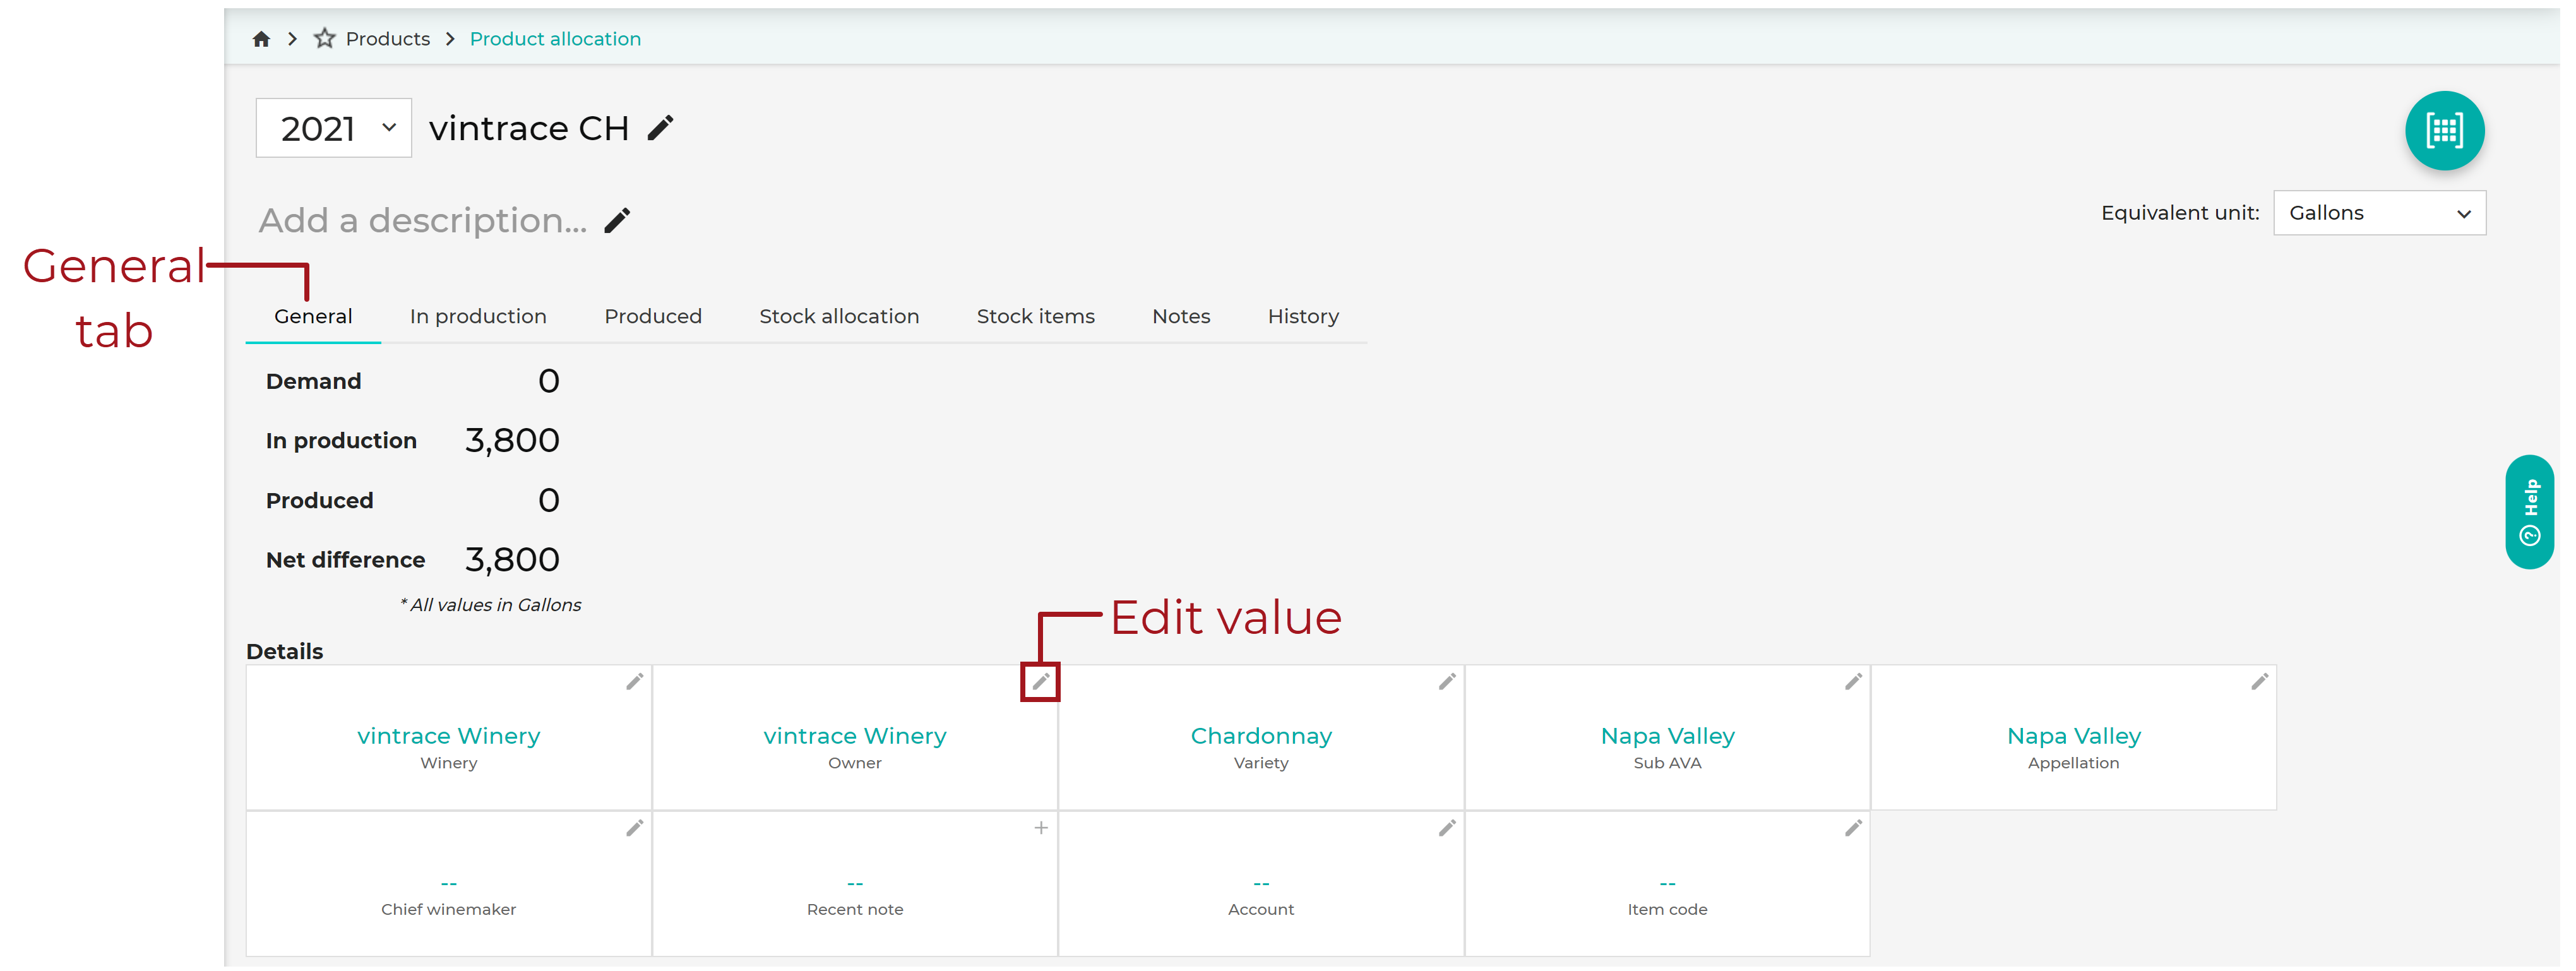Edit the Winery value with its pencil icon
Screen dimensions: 2576x971
(636, 681)
